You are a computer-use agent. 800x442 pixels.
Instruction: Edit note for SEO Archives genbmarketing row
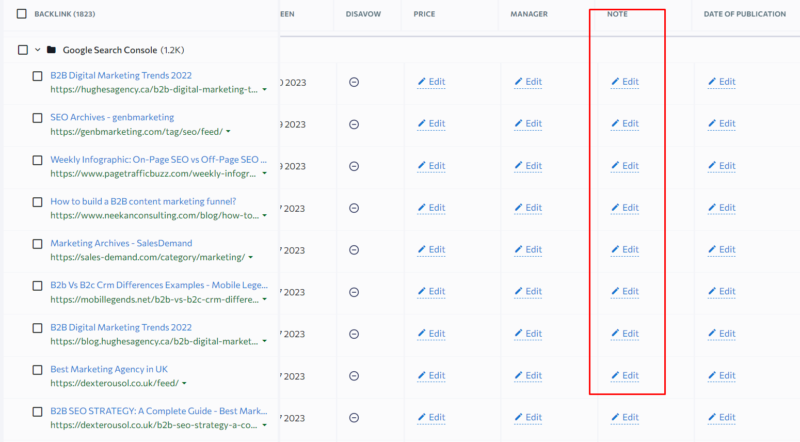(625, 124)
